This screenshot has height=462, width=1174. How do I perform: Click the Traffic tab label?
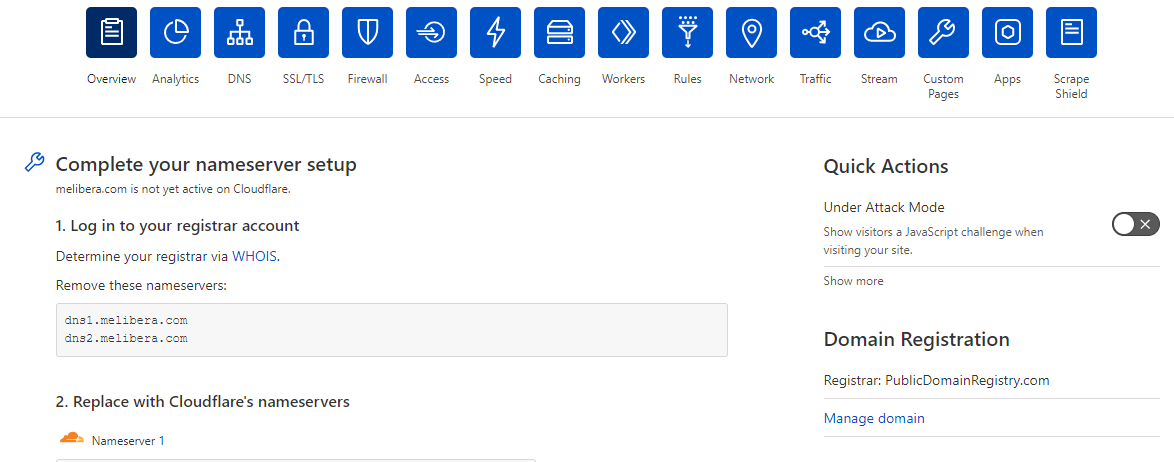pyautogui.click(x=815, y=79)
